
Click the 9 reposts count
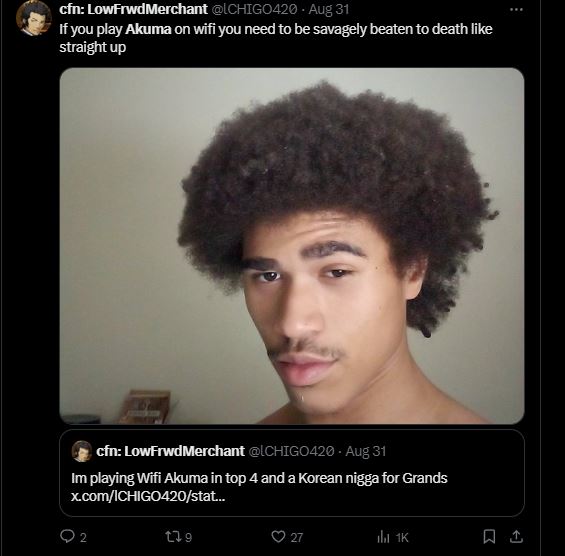pos(188,537)
